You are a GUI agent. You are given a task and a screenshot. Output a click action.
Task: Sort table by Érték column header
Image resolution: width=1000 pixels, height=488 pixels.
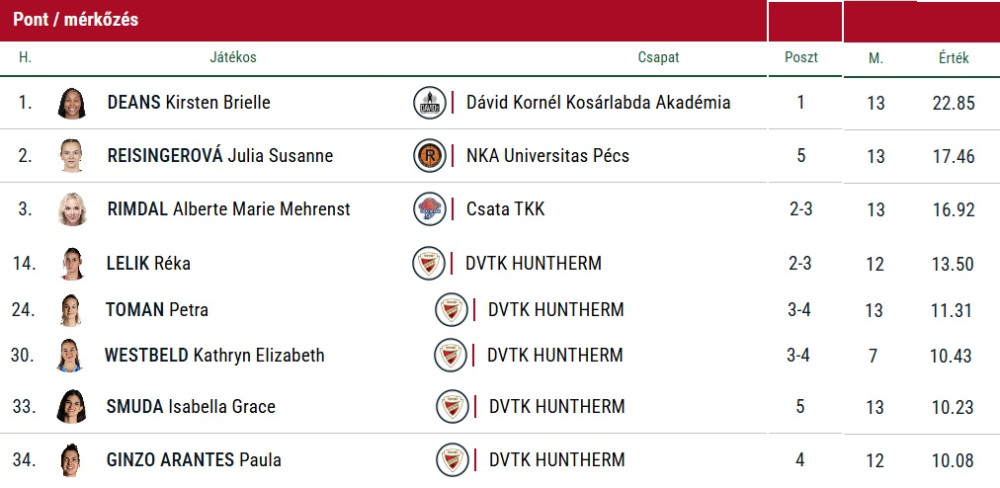click(x=953, y=58)
